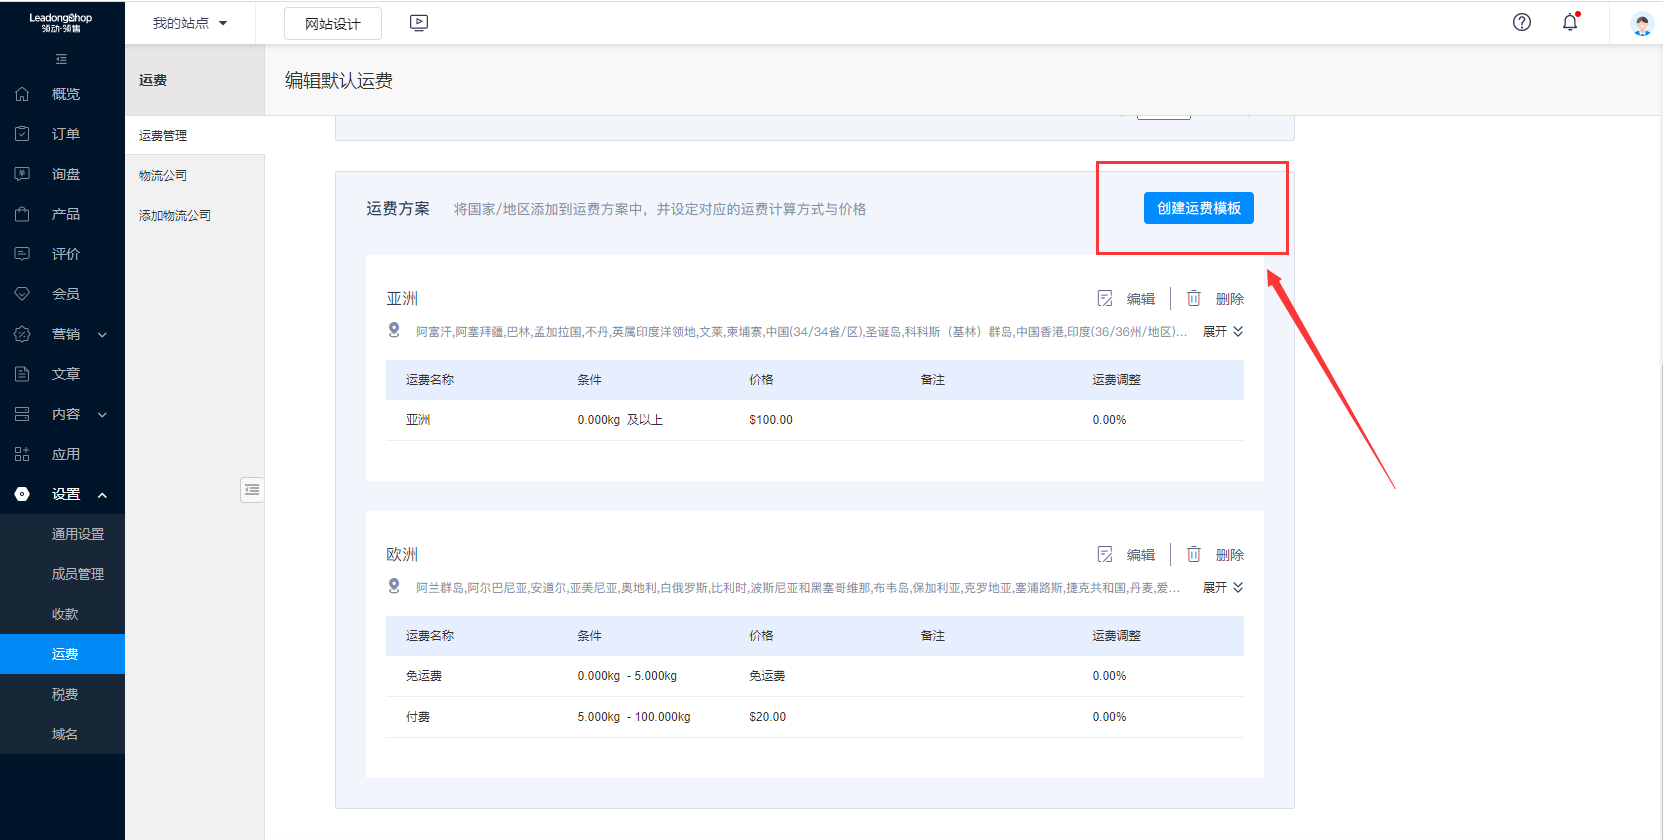Open the notifications bell icon
The image size is (1663, 840).
point(1570,22)
